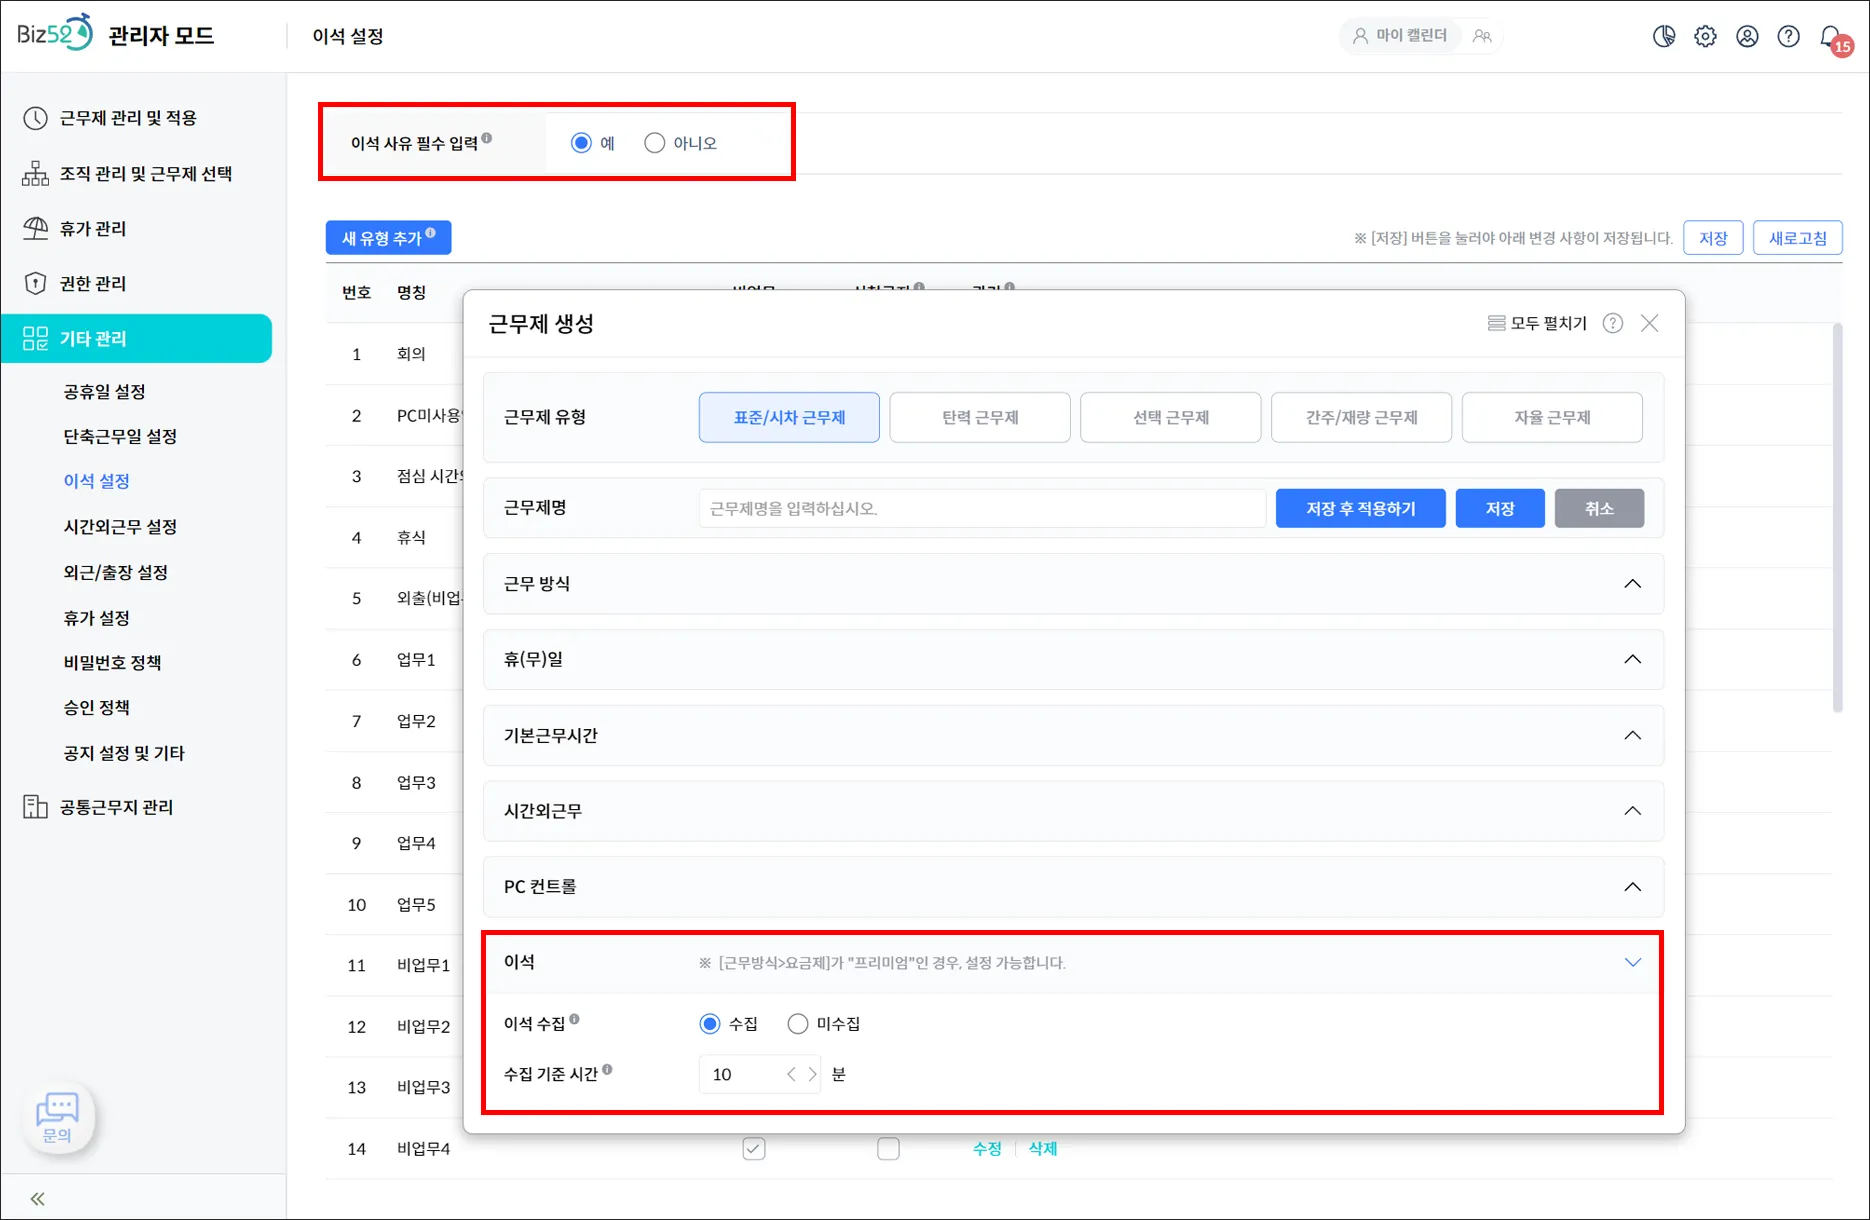Collapse the 이석 section
This screenshot has width=1870, height=1220.
tap(1632, 962)
